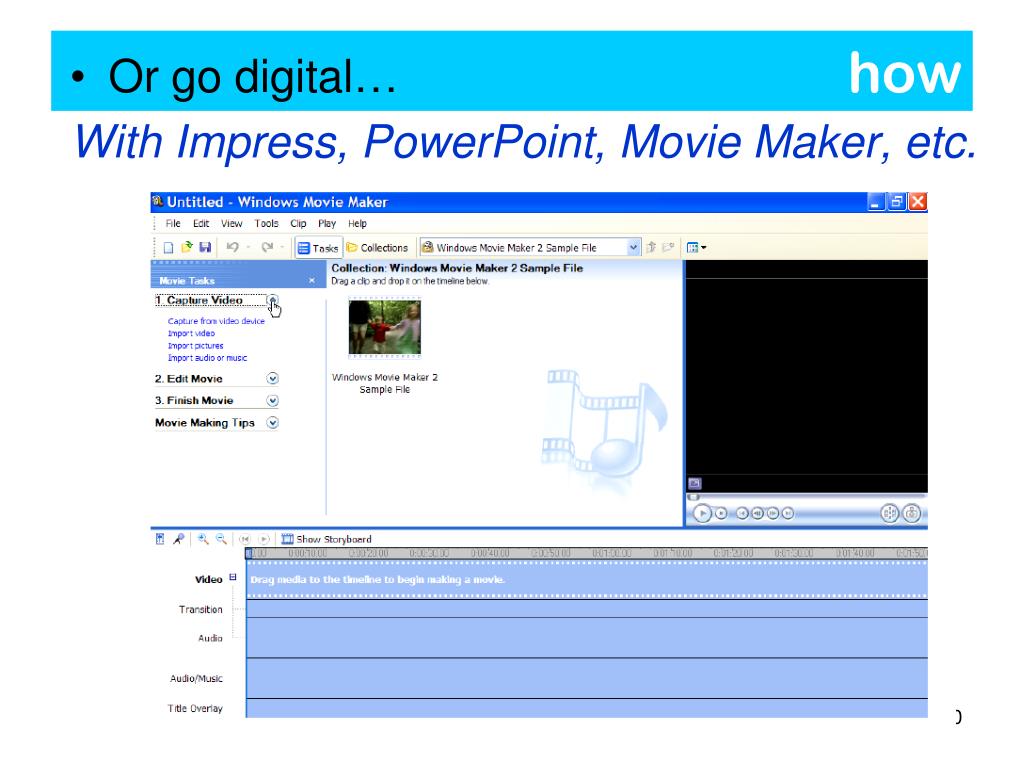Click the Play button in the preview monitor
The image size is (1024, 768).
coord(702,513)
